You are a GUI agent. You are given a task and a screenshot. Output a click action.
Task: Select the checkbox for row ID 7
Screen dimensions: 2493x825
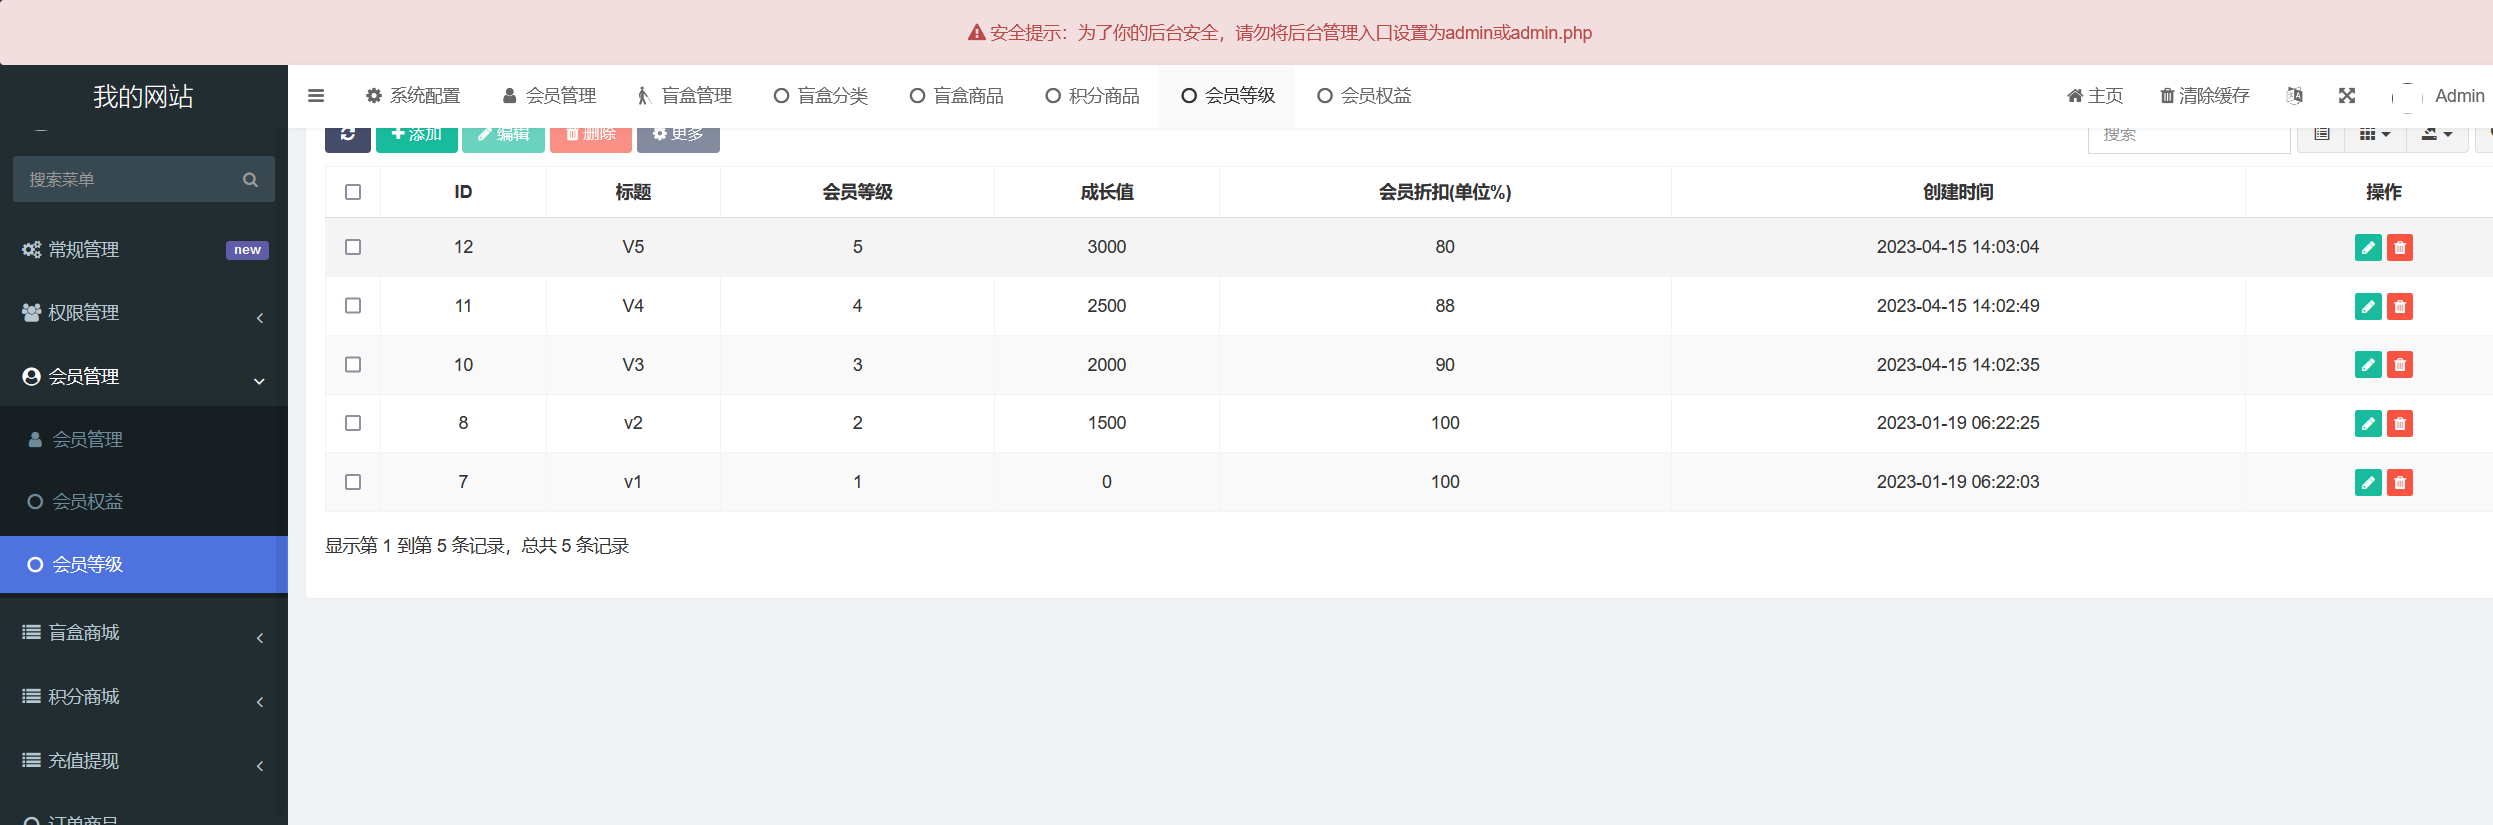pyautogui.click(x=353, y=482)
